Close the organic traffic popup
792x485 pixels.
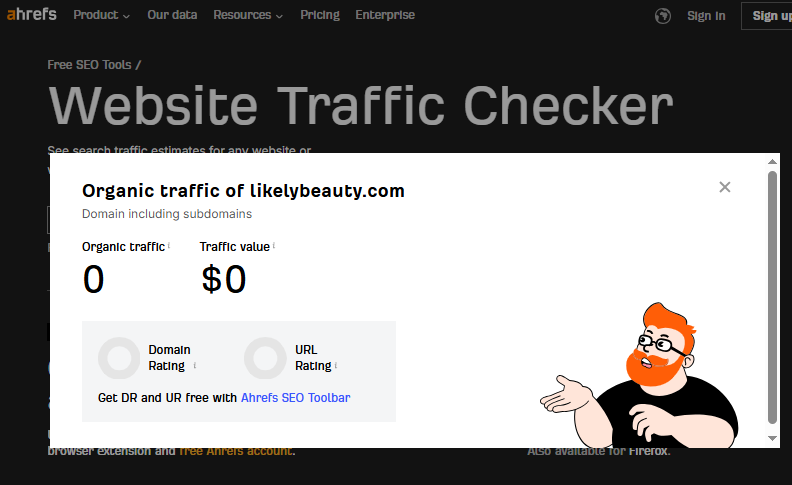tap(725, 187)
